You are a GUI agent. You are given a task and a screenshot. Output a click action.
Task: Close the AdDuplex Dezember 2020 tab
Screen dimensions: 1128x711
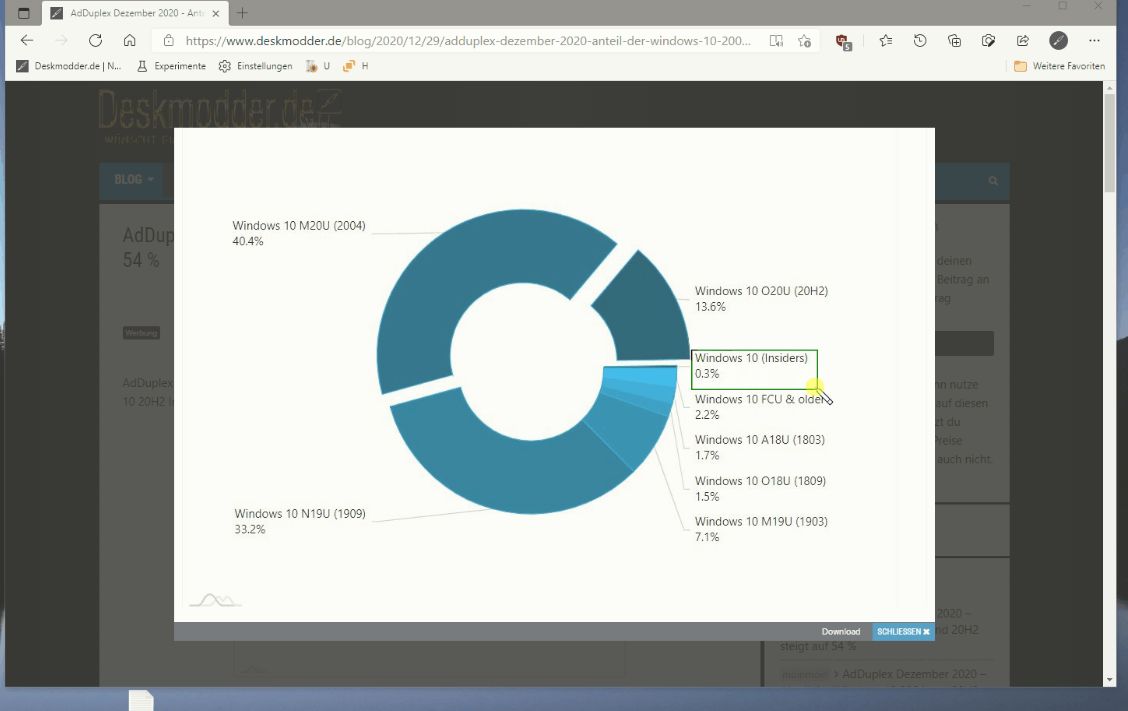pyautogui.click(x=215, y=13)
